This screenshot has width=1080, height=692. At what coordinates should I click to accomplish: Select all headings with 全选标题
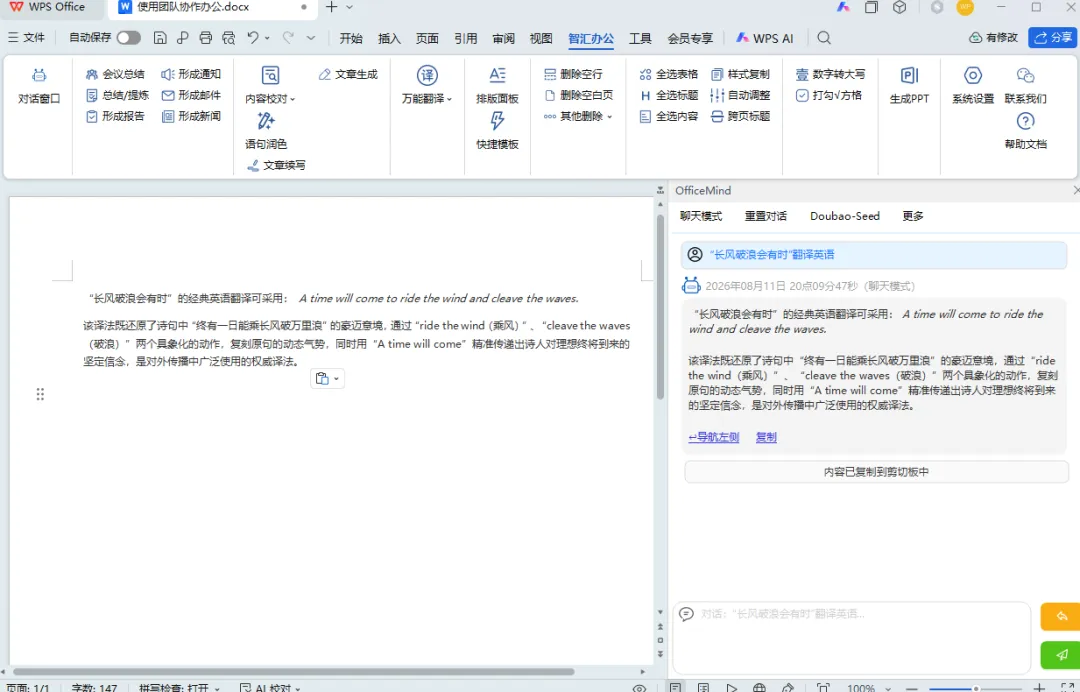point(668,95)
